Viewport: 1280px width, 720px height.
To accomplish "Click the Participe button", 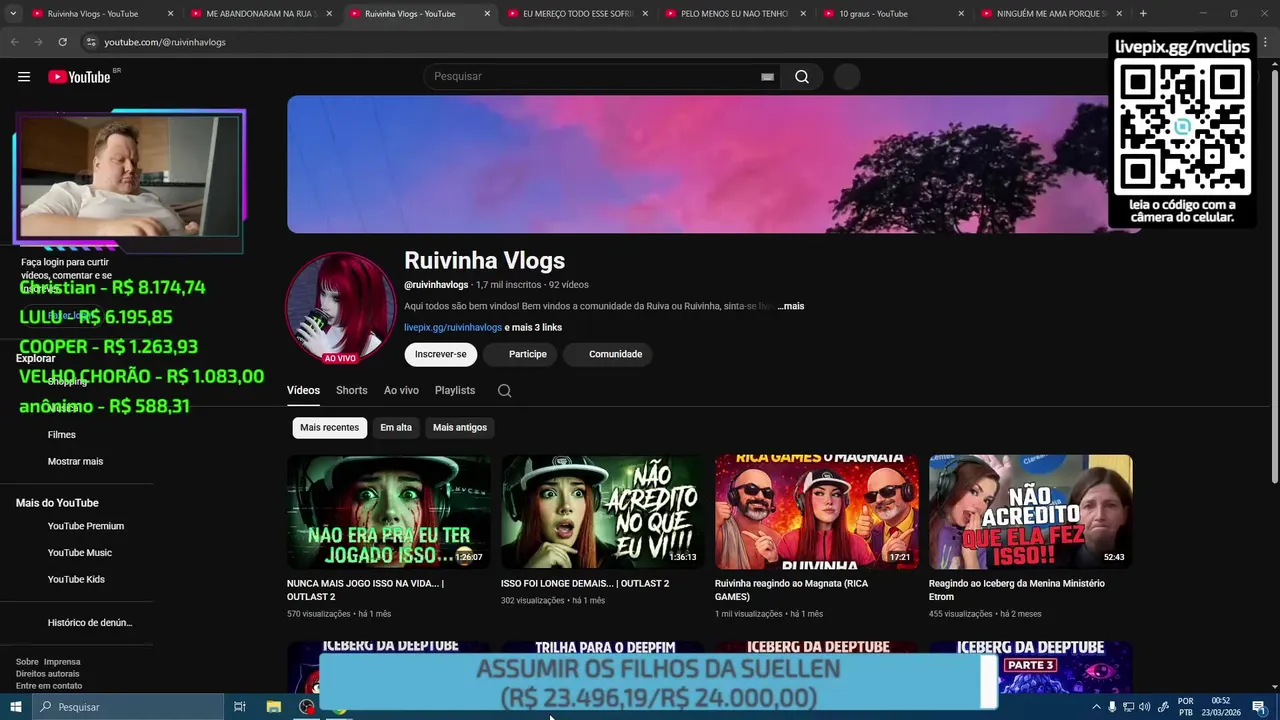I will [x=518, y=354].
